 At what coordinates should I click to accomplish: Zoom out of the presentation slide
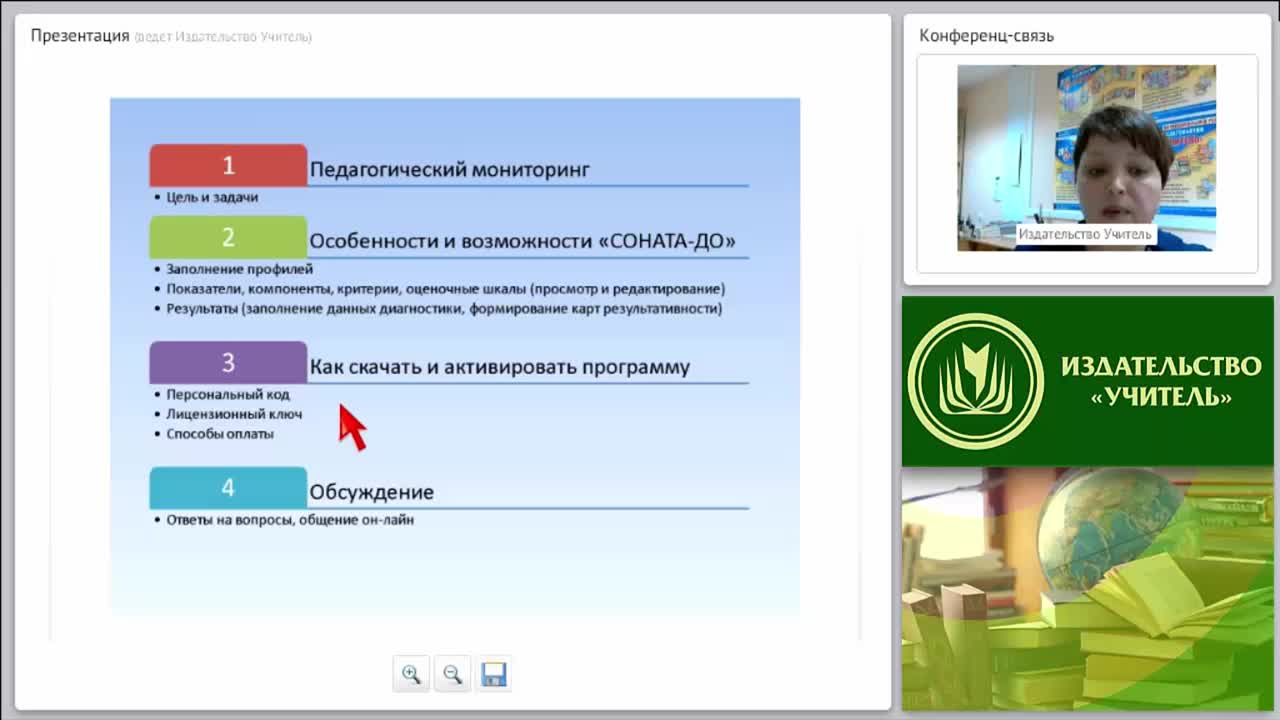pyautogui.click(x=452, y=674)
